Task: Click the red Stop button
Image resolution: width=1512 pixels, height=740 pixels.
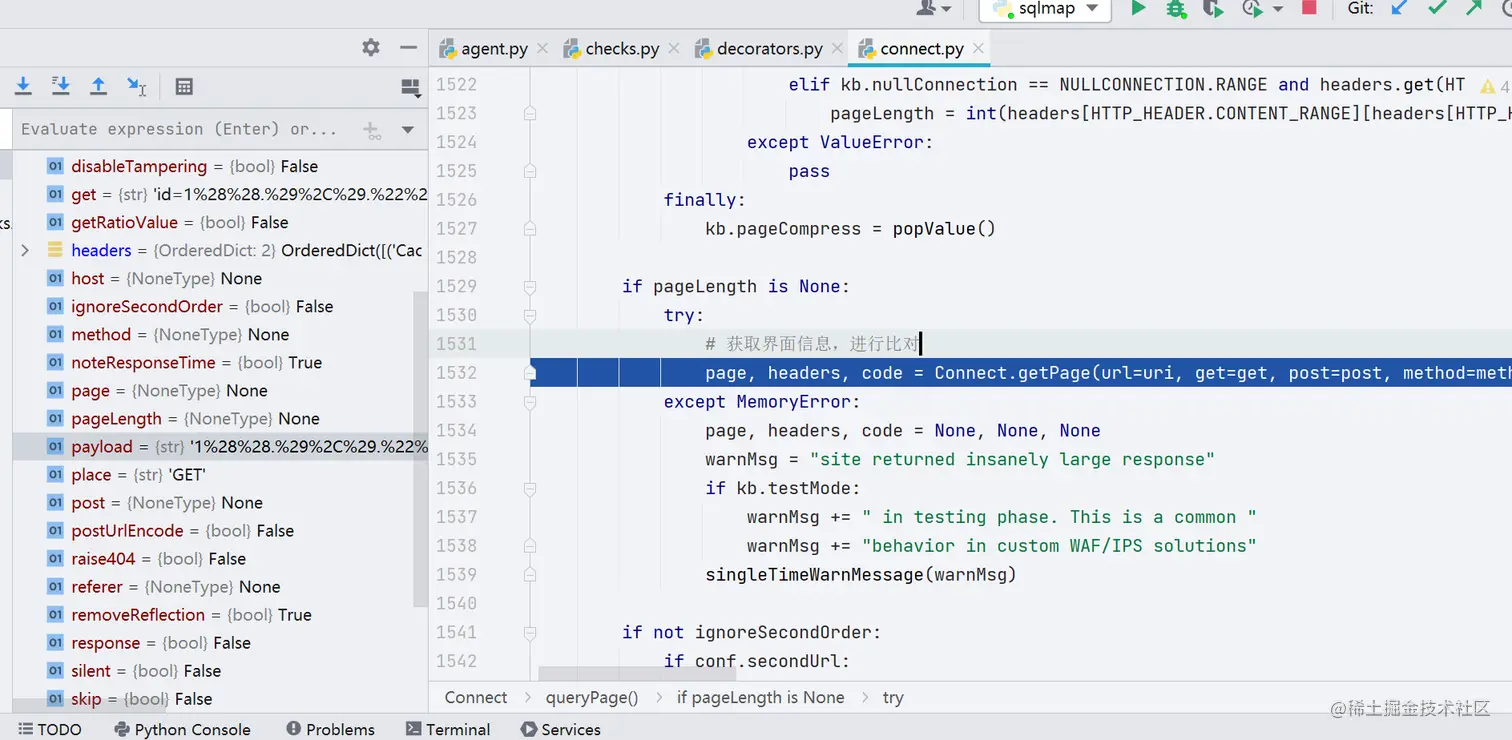Action: pyautogui.click(x=1309, y=8)
